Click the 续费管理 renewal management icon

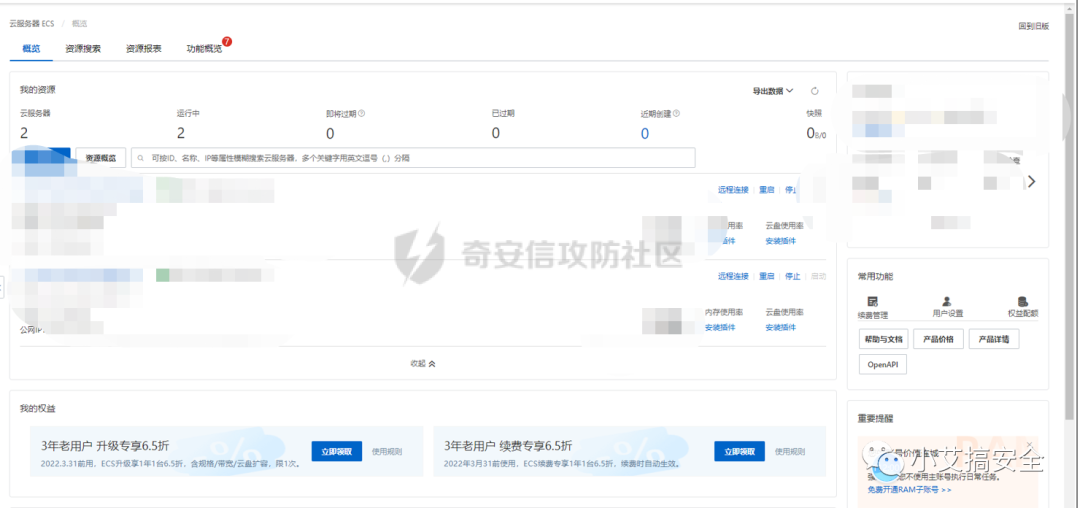(x=872, y=301)
